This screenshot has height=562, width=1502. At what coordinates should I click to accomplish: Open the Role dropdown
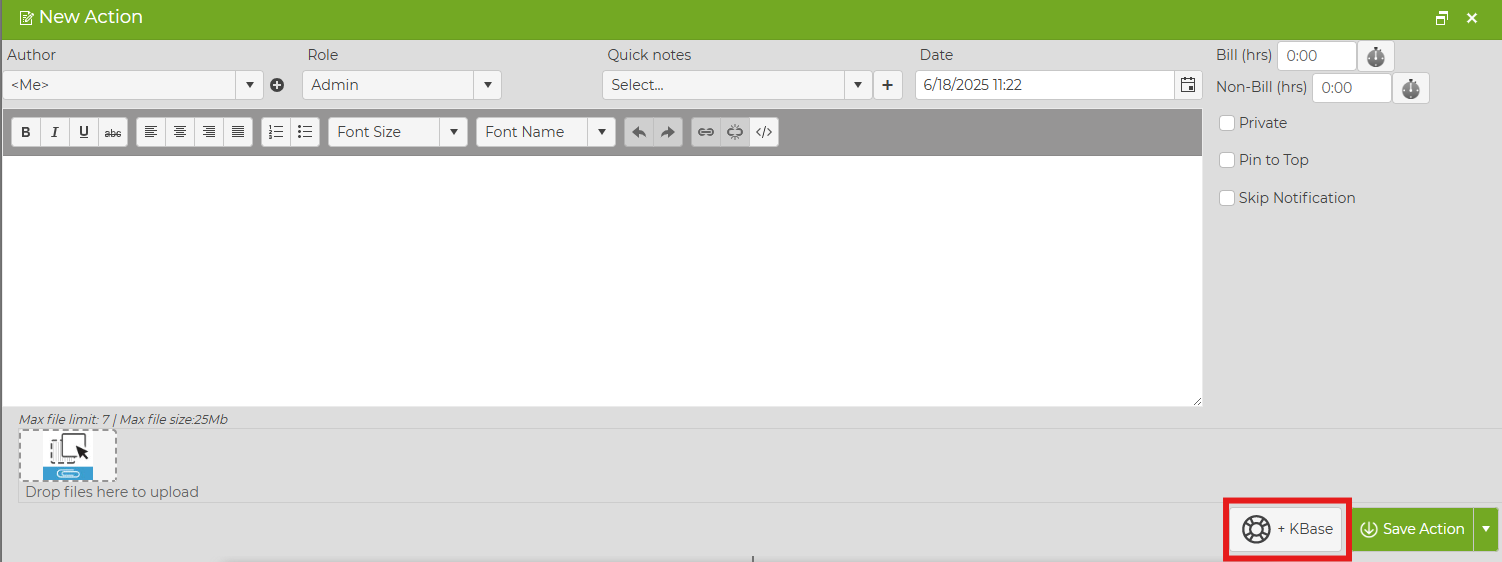[487, 85]
